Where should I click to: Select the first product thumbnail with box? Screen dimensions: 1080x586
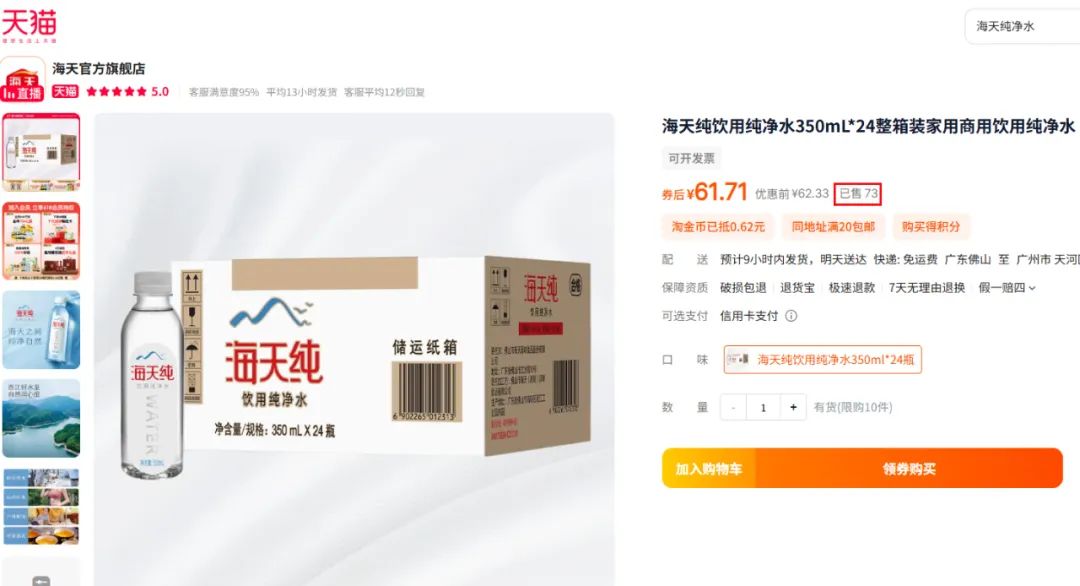(41, 152)
